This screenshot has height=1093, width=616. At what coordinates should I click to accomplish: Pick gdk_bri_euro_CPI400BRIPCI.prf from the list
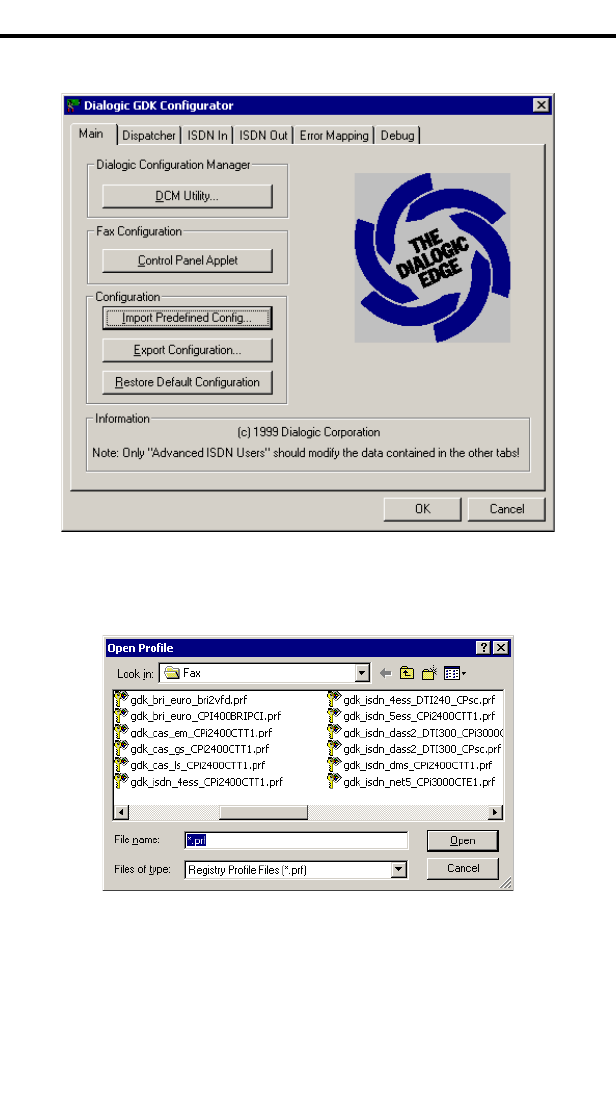[x=206, y=717]
